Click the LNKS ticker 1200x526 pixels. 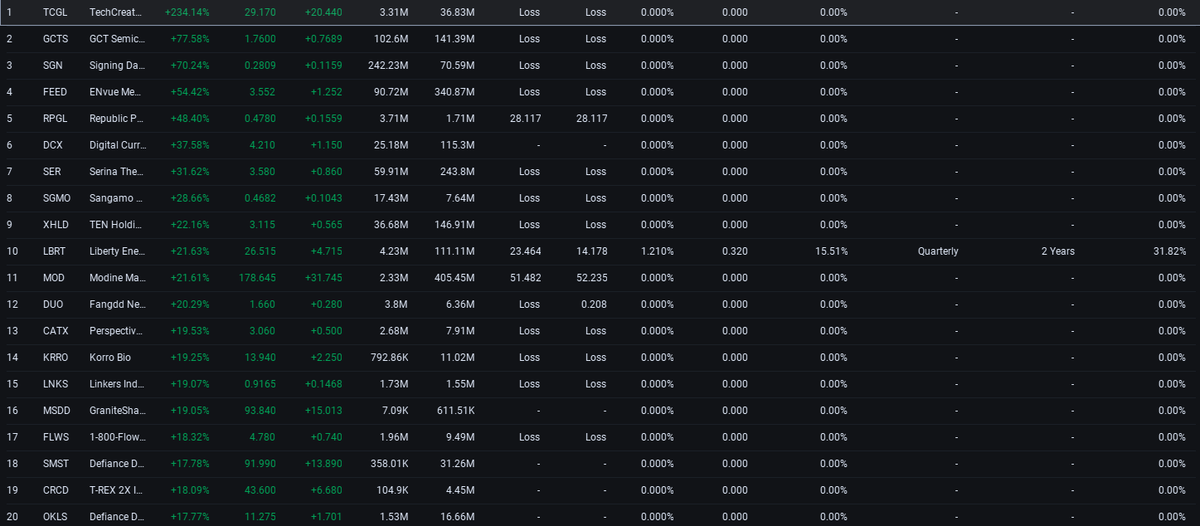56,383
